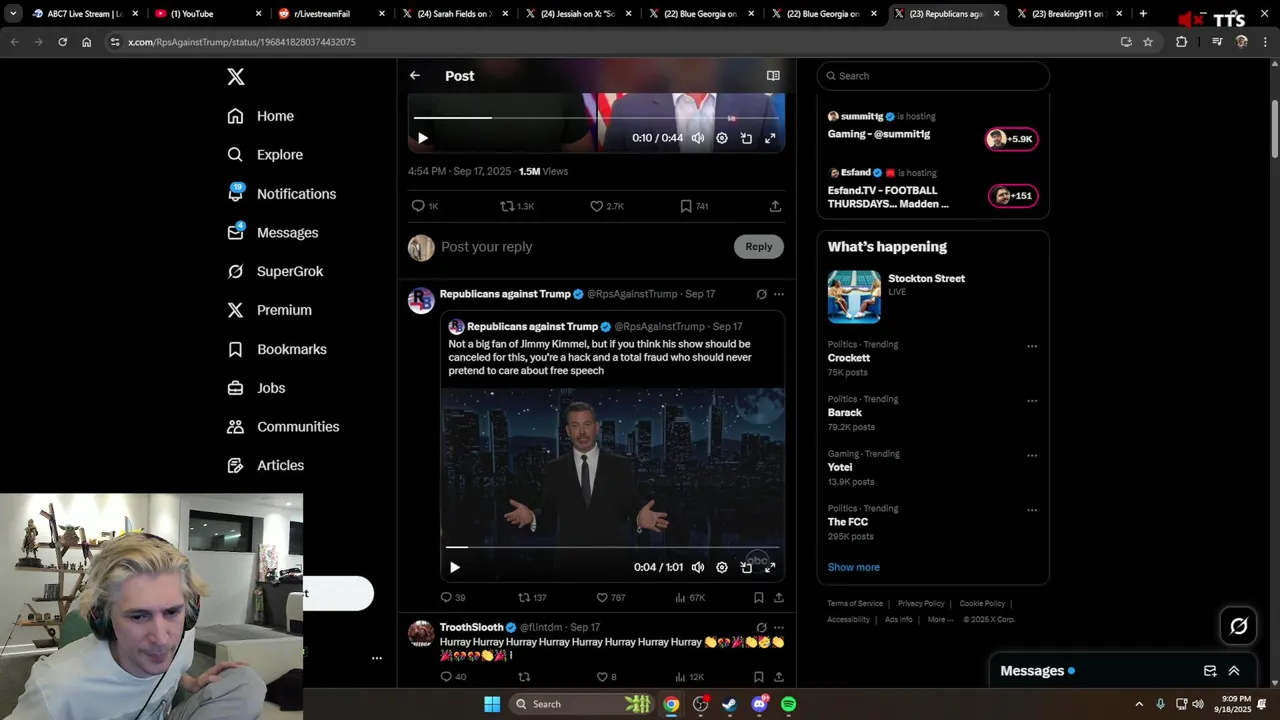Join summit1g space with +5.9K
Viewport: 1280px width, 720px height.
pyautogui.click(x=1012, y=139)
